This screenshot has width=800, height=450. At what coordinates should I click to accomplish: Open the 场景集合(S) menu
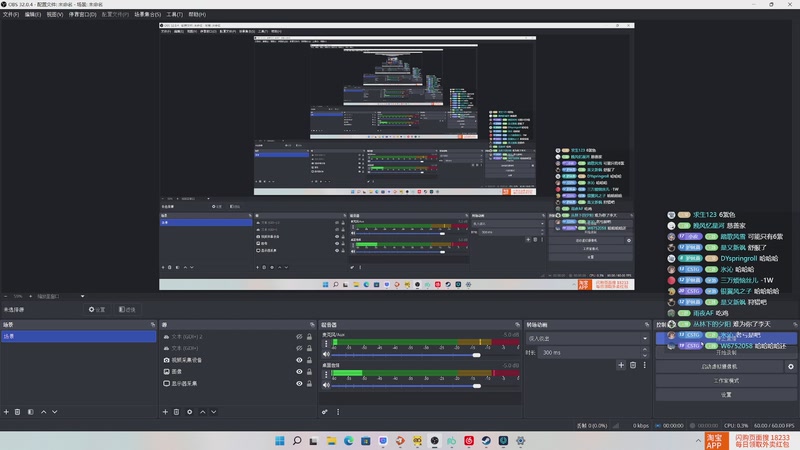pyautogui.click(x=147, y=14)
